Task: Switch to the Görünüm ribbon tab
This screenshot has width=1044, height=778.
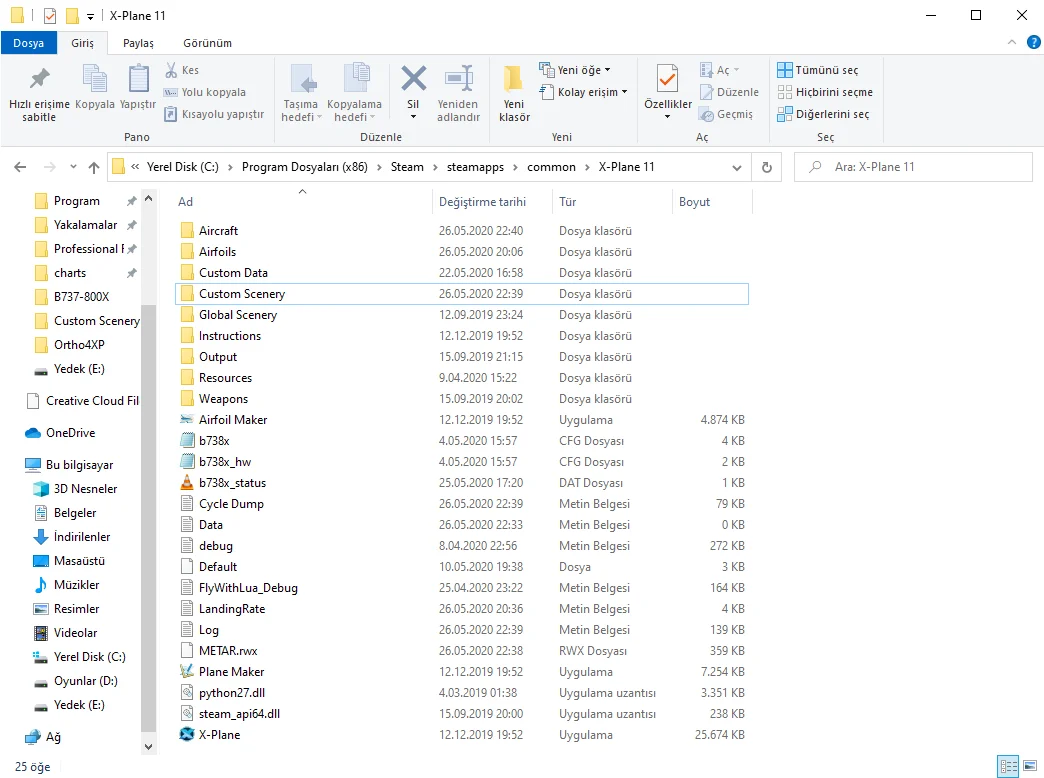Action: point(208,43)
